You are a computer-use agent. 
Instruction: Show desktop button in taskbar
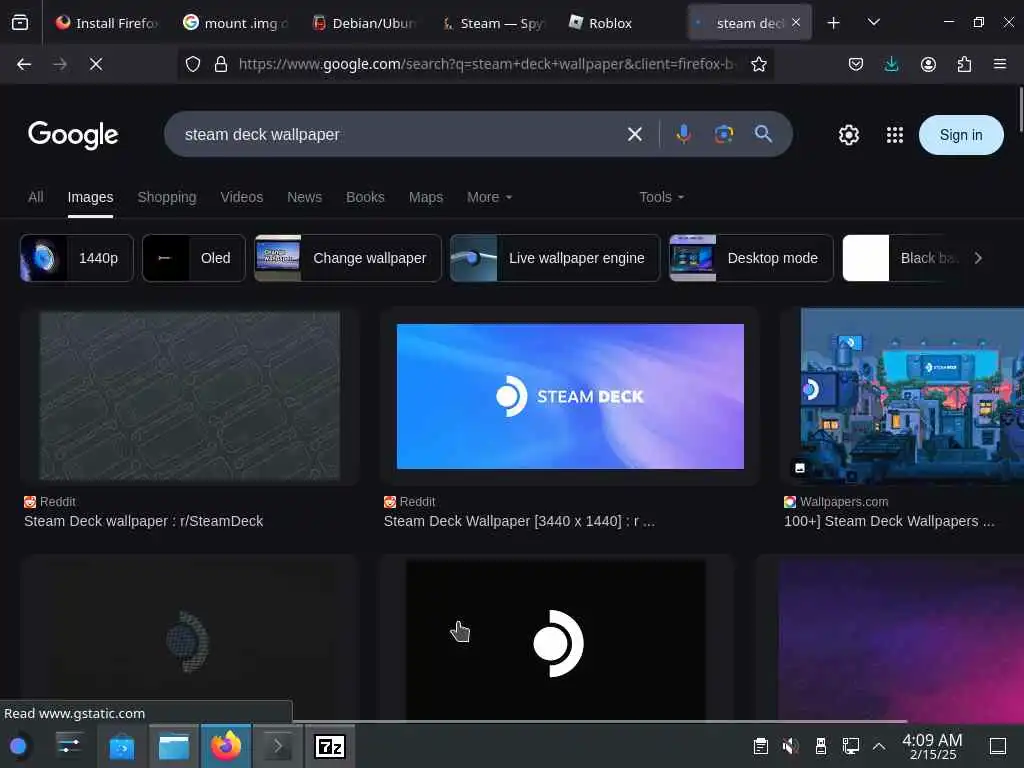click(998, 746)
